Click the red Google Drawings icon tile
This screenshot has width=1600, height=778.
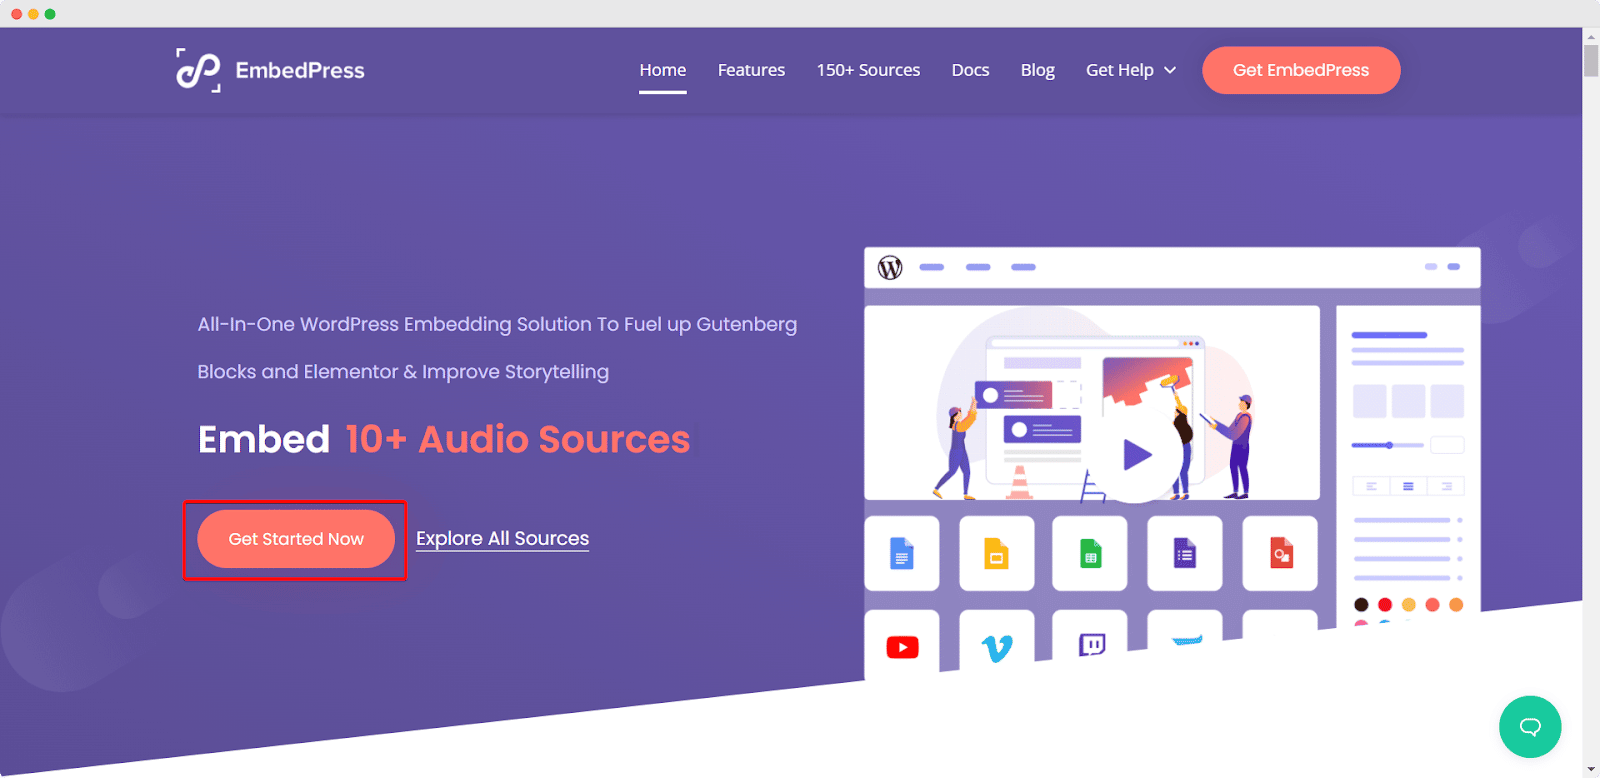[1280, 553]
